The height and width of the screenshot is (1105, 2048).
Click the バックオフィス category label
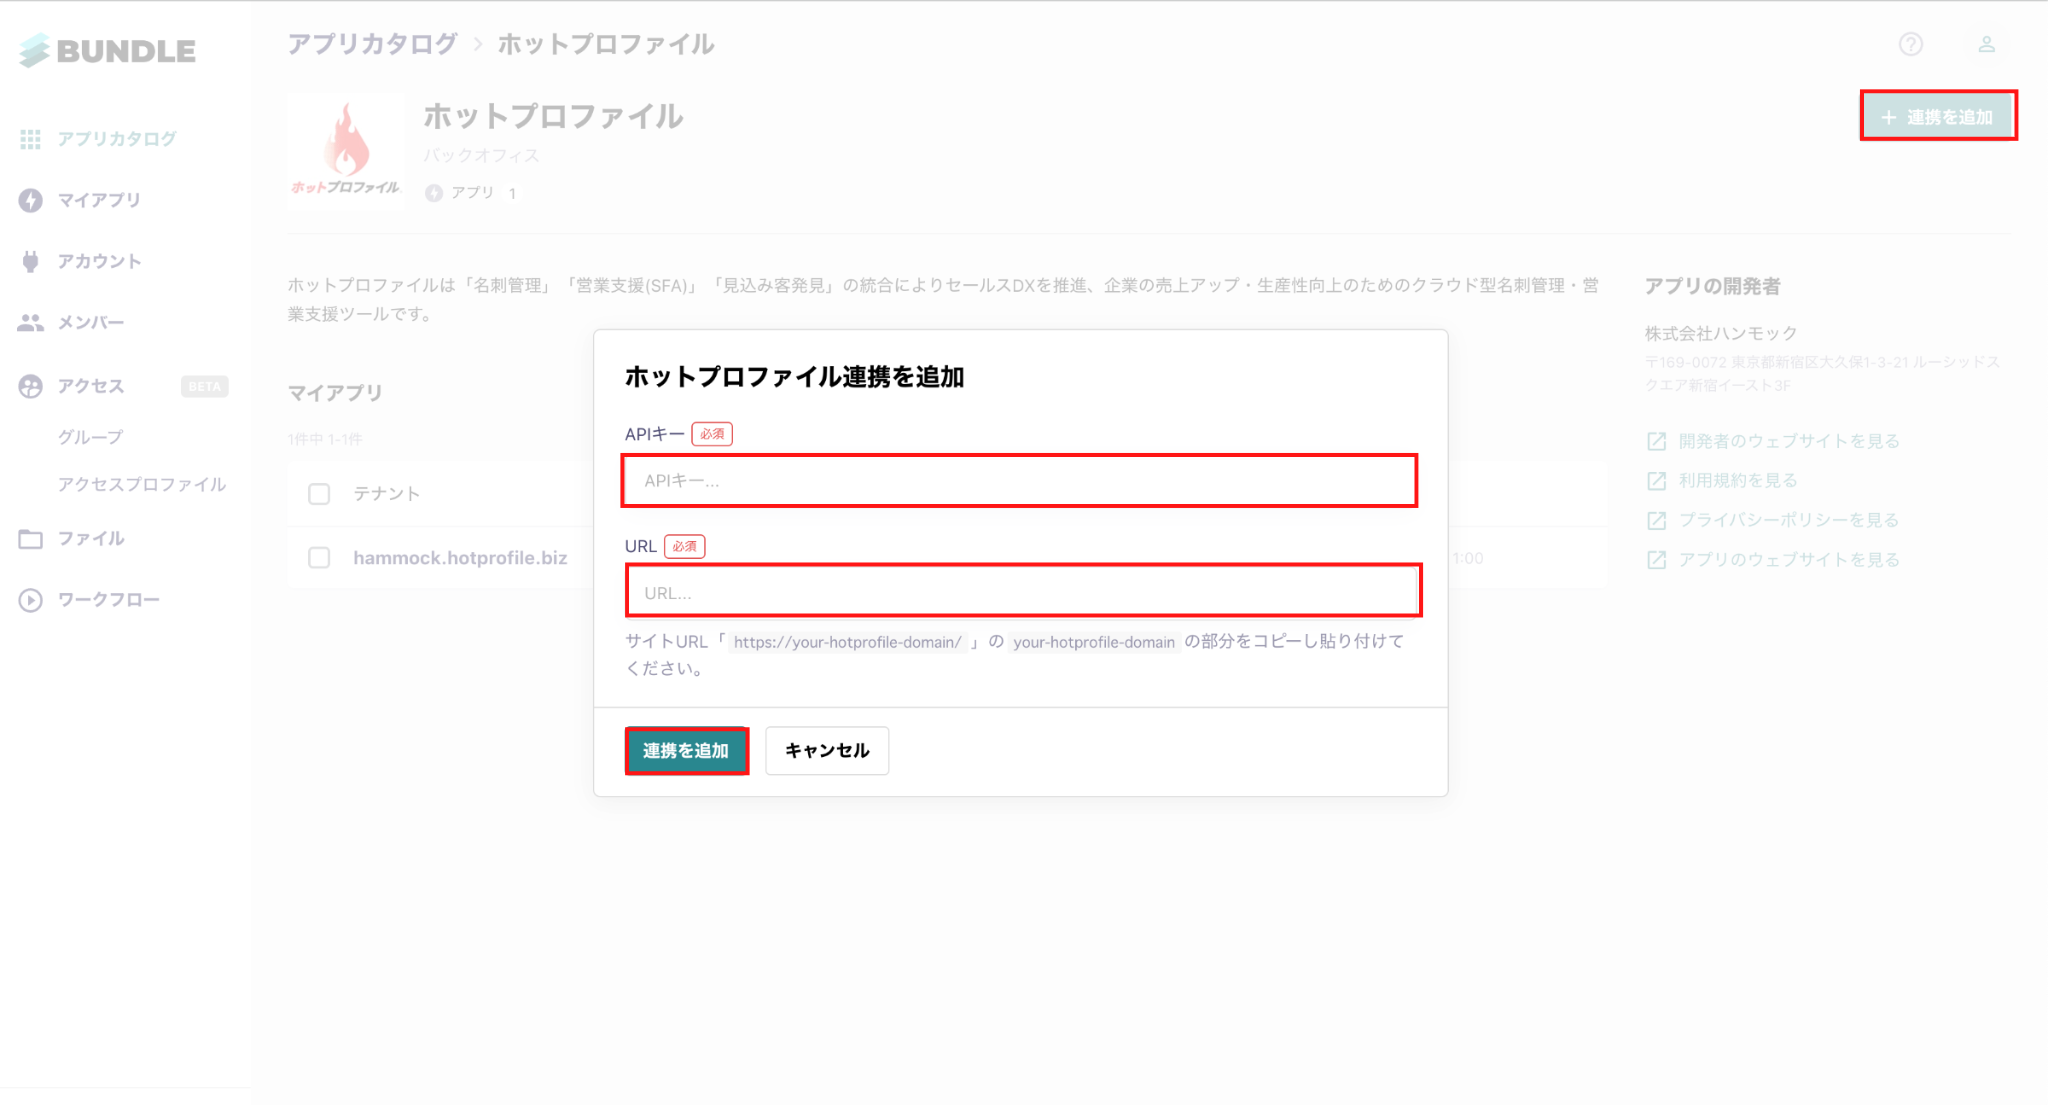pyautogui.click(x=481, y=156)
